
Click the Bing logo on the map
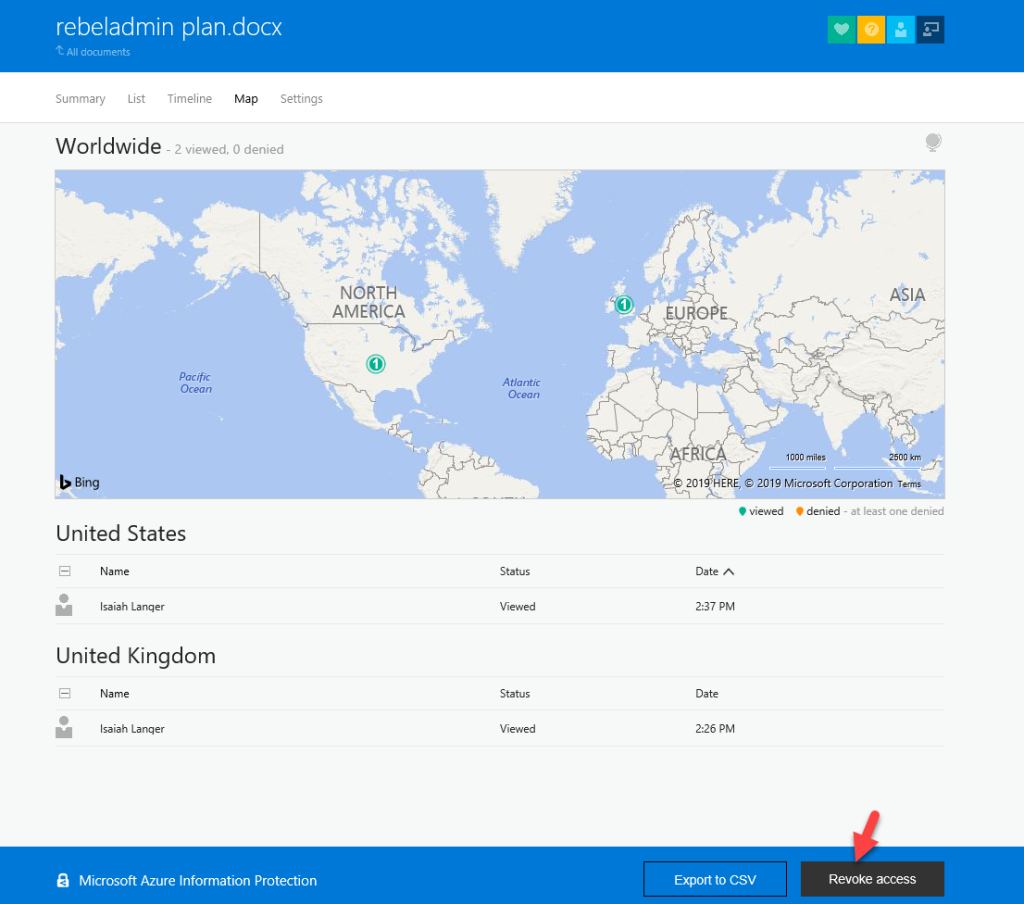click(x=78, y=482)
